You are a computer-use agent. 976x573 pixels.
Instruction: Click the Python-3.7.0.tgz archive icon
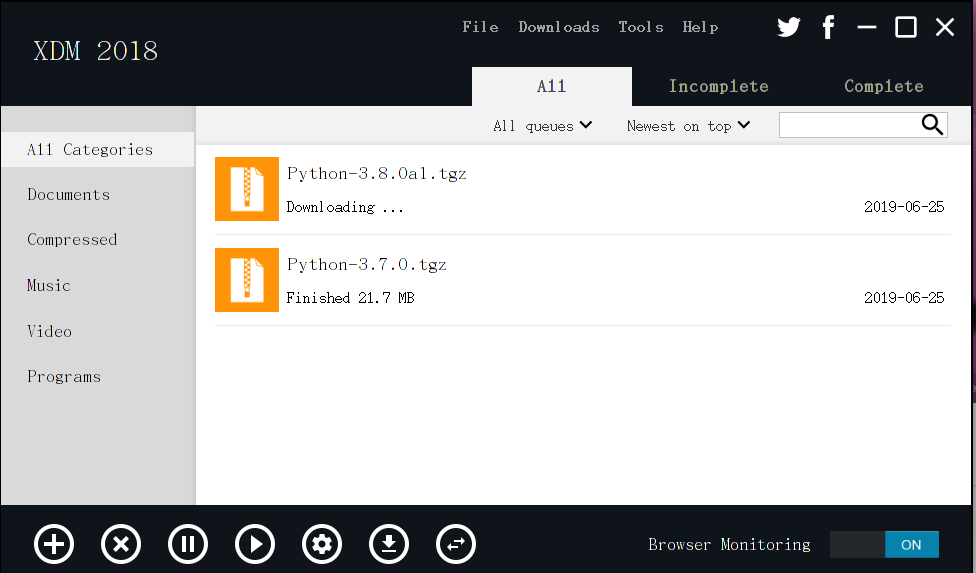click(x=247, y=280)
